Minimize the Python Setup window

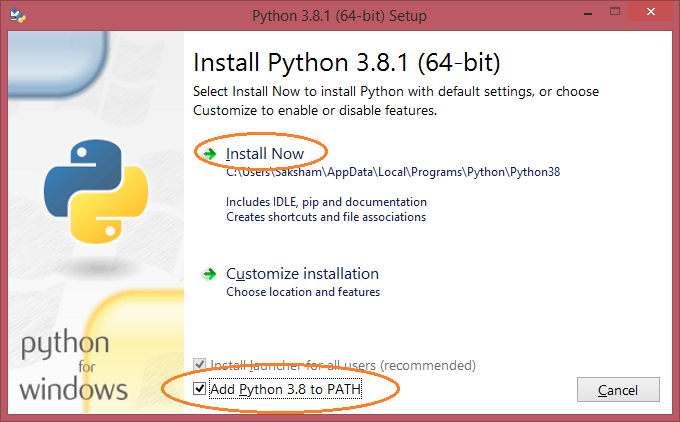pos(588,13)
